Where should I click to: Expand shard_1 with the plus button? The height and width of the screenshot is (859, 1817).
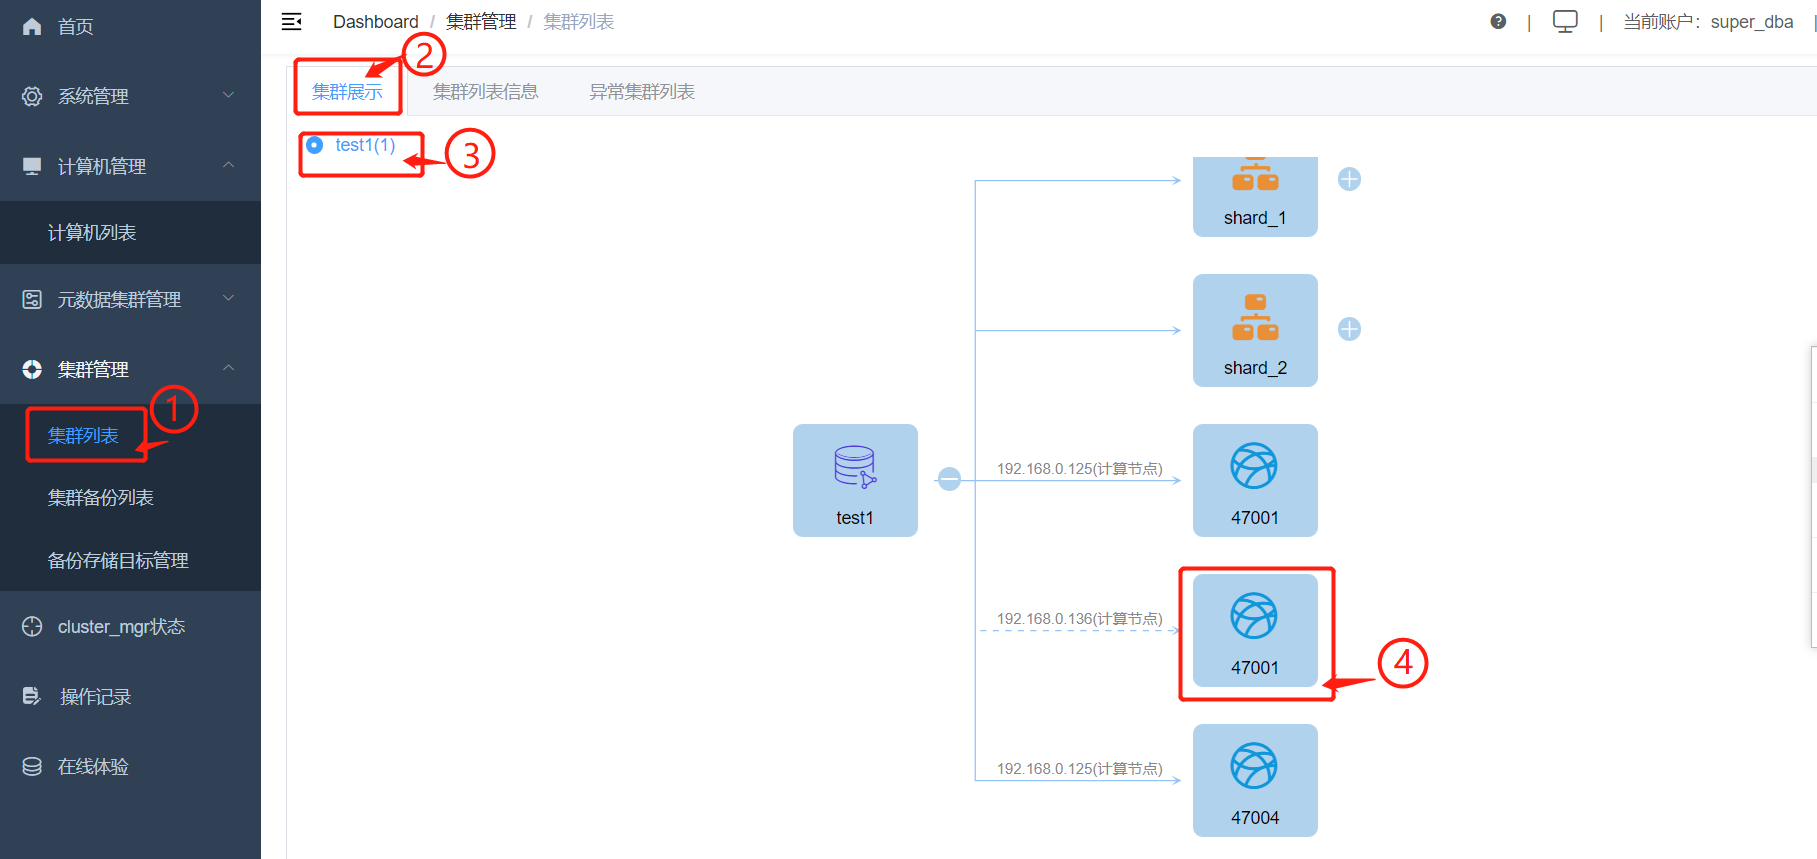[x=1349, y=179]
